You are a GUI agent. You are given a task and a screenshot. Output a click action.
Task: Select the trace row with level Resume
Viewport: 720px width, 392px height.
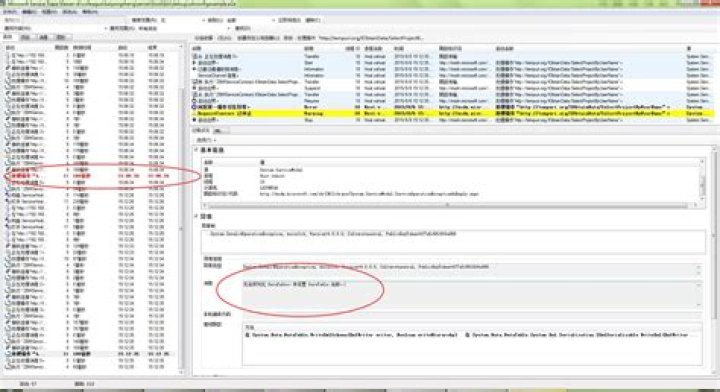coord(452,101)
